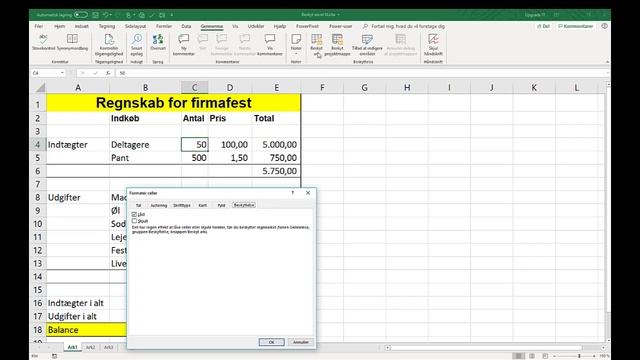This screenshot has width=640, height=360.
Task: Close the Formatér celler dialog
Action: (x=308, y=193)
